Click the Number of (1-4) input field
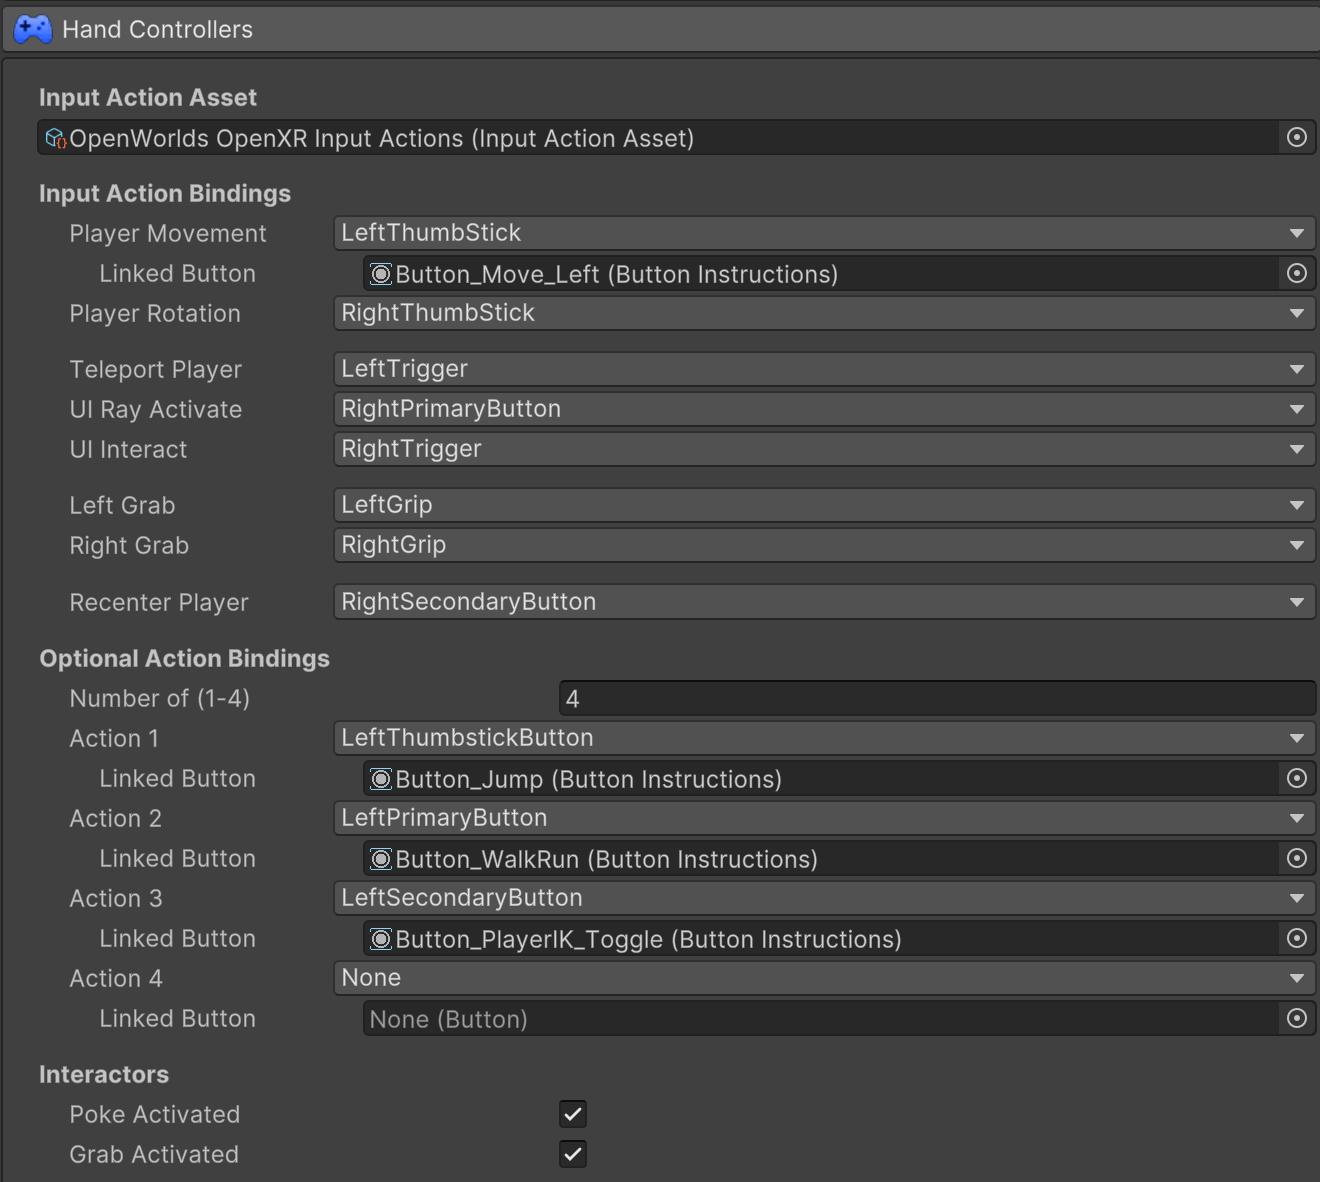 [x=936, y=699]
